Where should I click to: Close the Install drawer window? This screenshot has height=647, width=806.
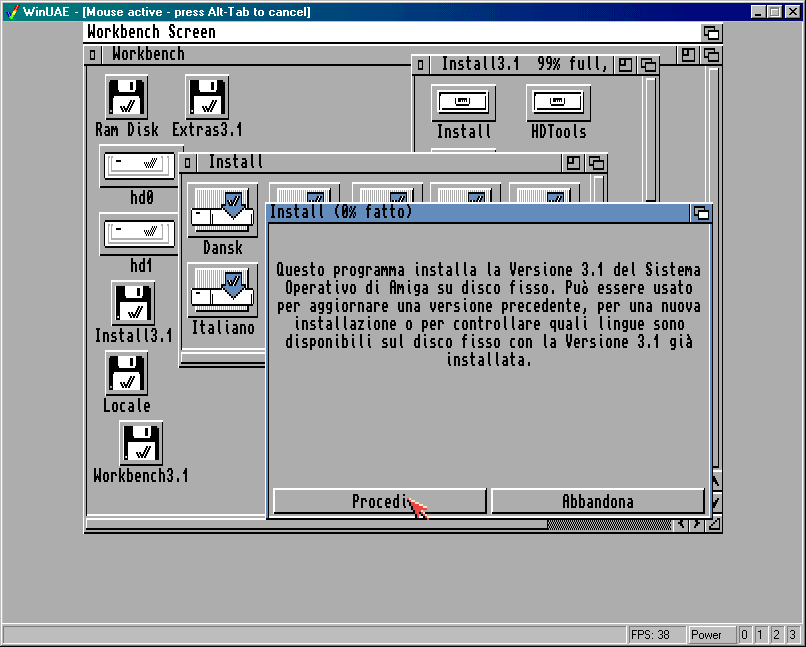[188, 163]
